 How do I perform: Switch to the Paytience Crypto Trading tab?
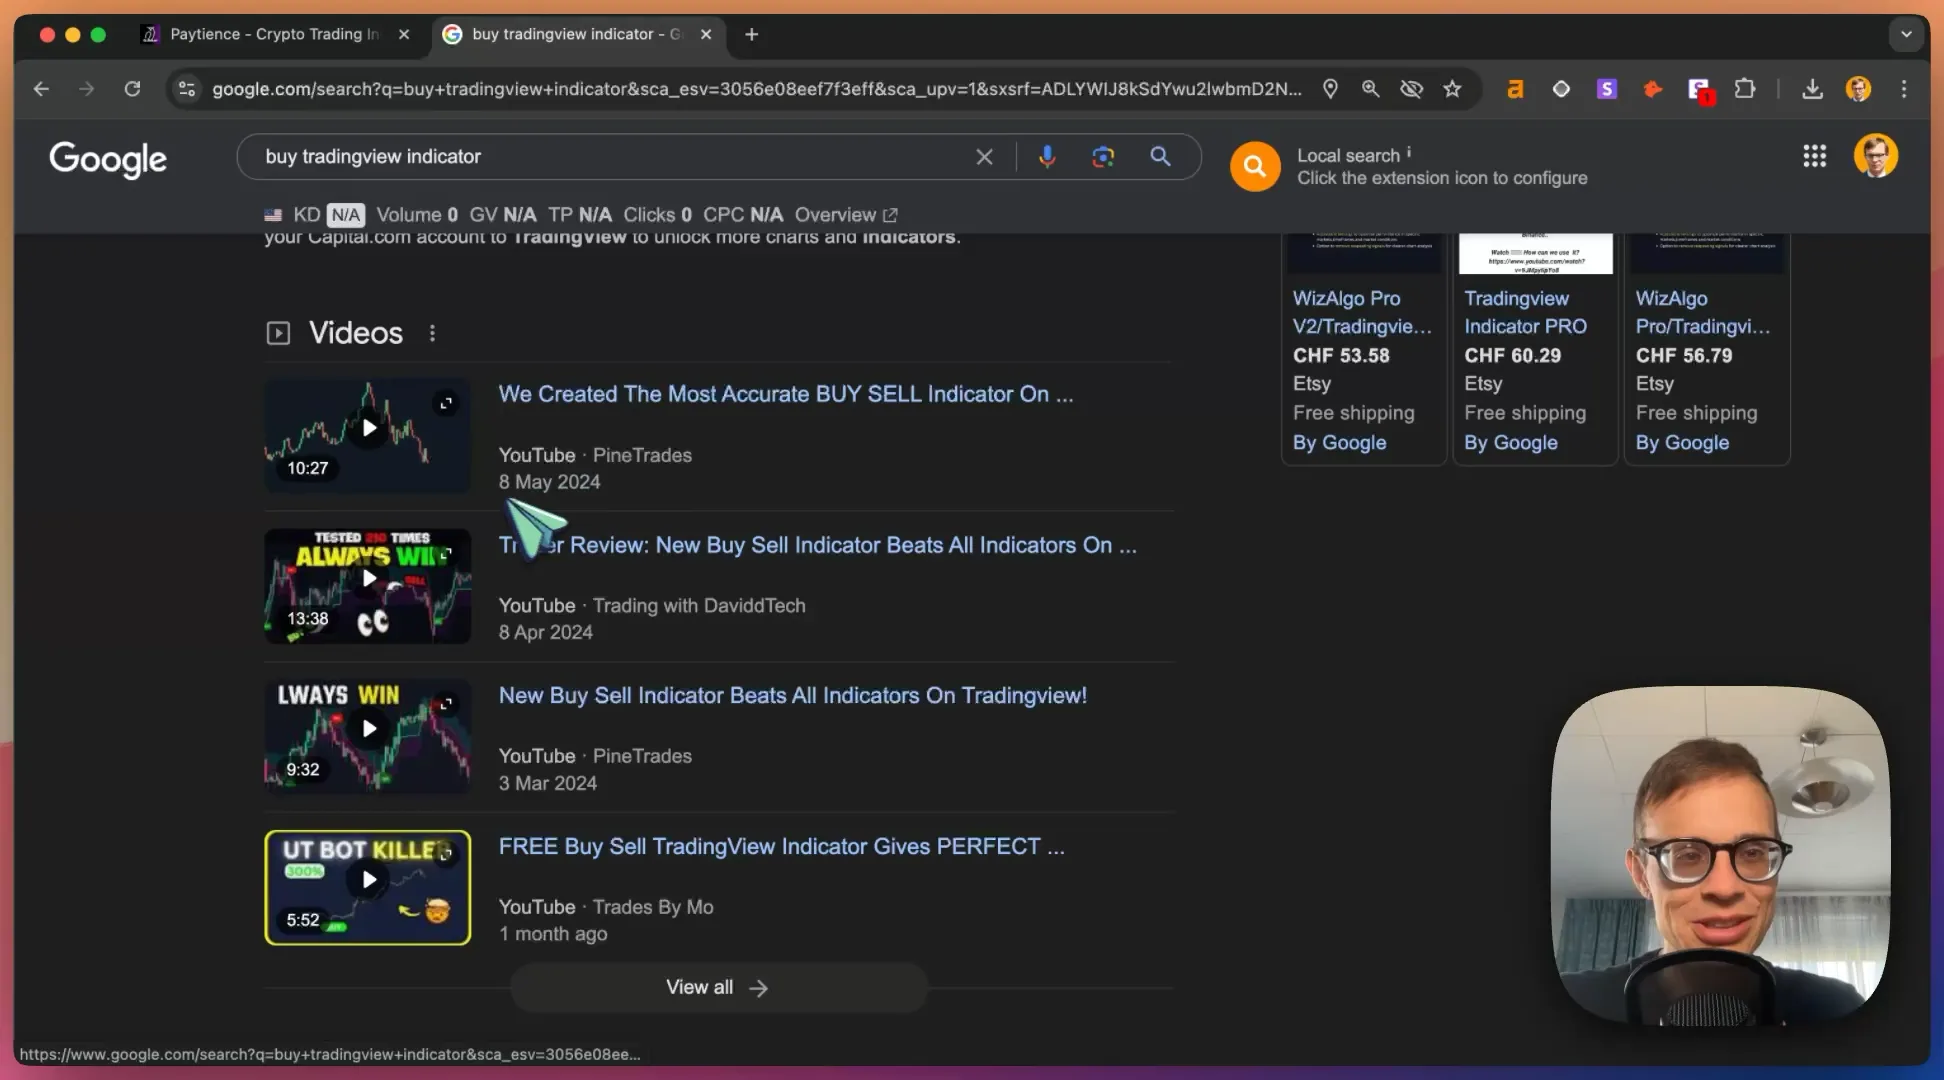point(275,34)
